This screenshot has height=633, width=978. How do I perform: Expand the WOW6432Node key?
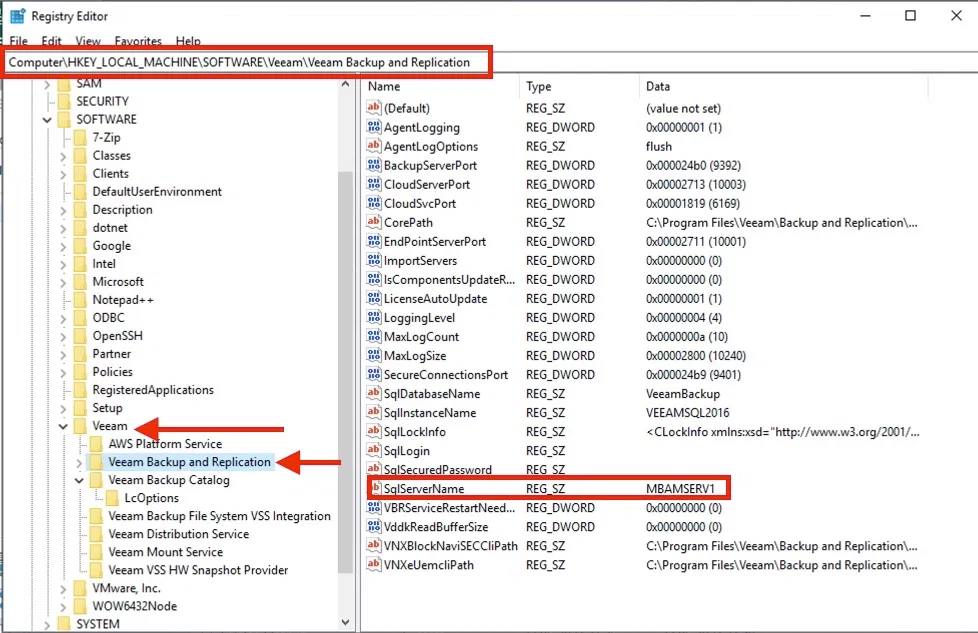(x=63, y=606)
